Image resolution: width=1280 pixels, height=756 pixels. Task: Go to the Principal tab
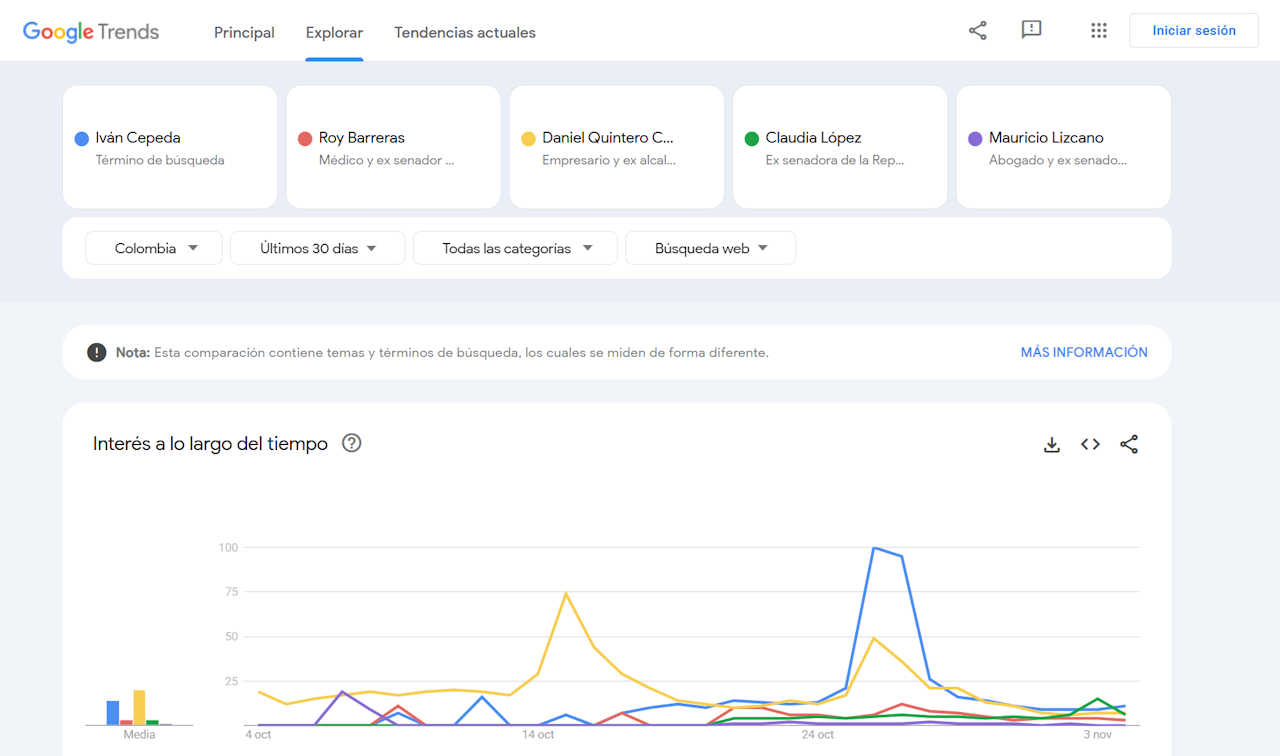click(244, 33)
